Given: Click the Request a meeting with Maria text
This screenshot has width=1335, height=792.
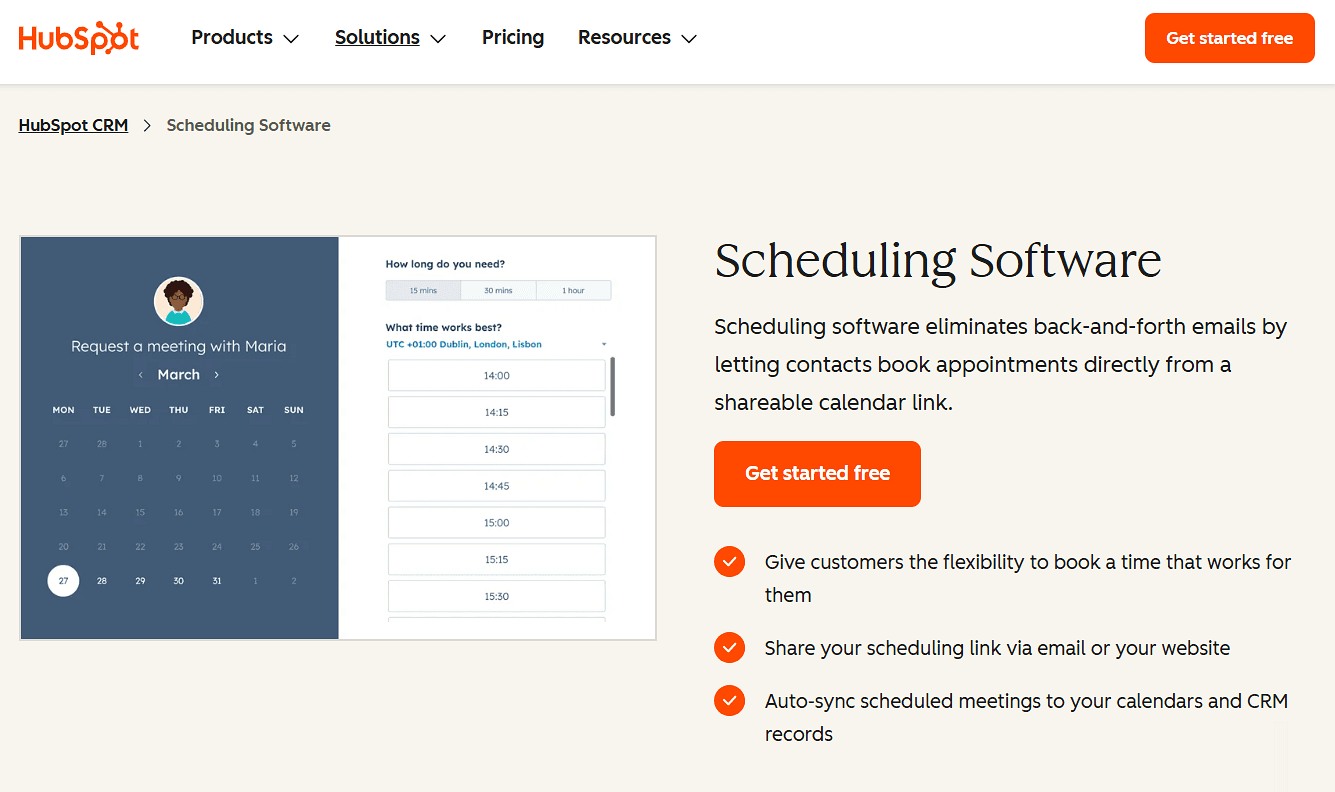Looking at the screenshot, I should point(179,346).
